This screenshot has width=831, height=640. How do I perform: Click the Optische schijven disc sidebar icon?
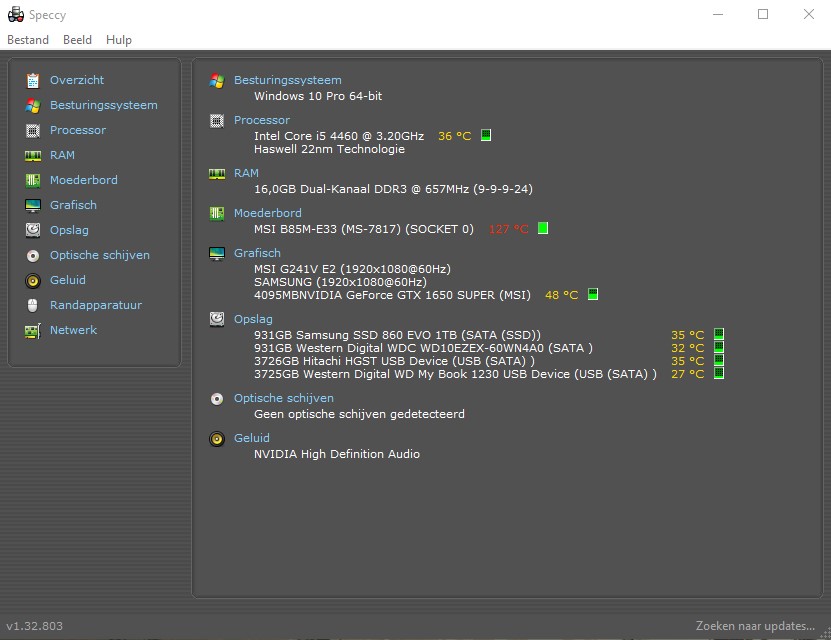point(33,255)
